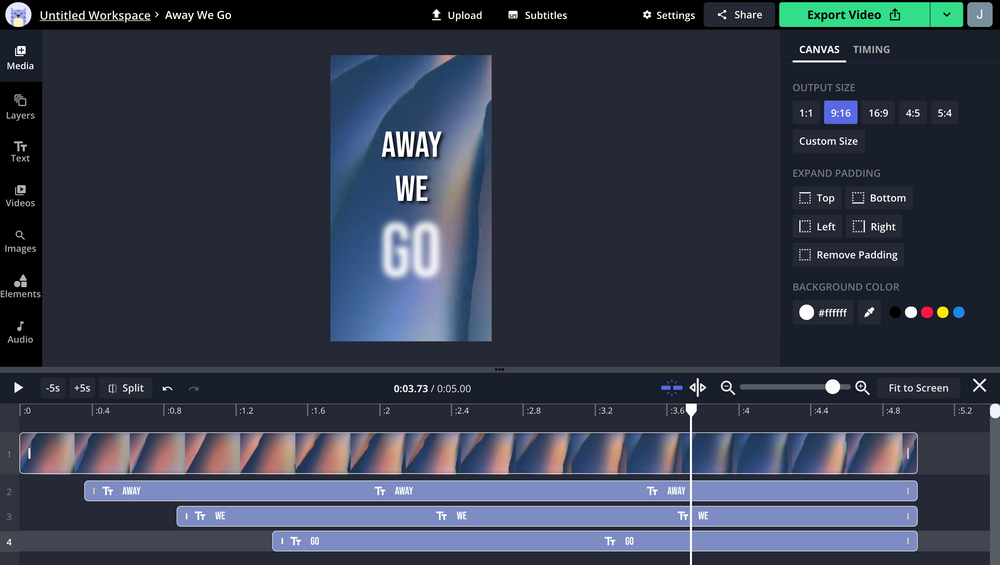The width and height of the screenshot is (1000, 565).
Task: Open Subtitles tool
Action: coord(538,15)
